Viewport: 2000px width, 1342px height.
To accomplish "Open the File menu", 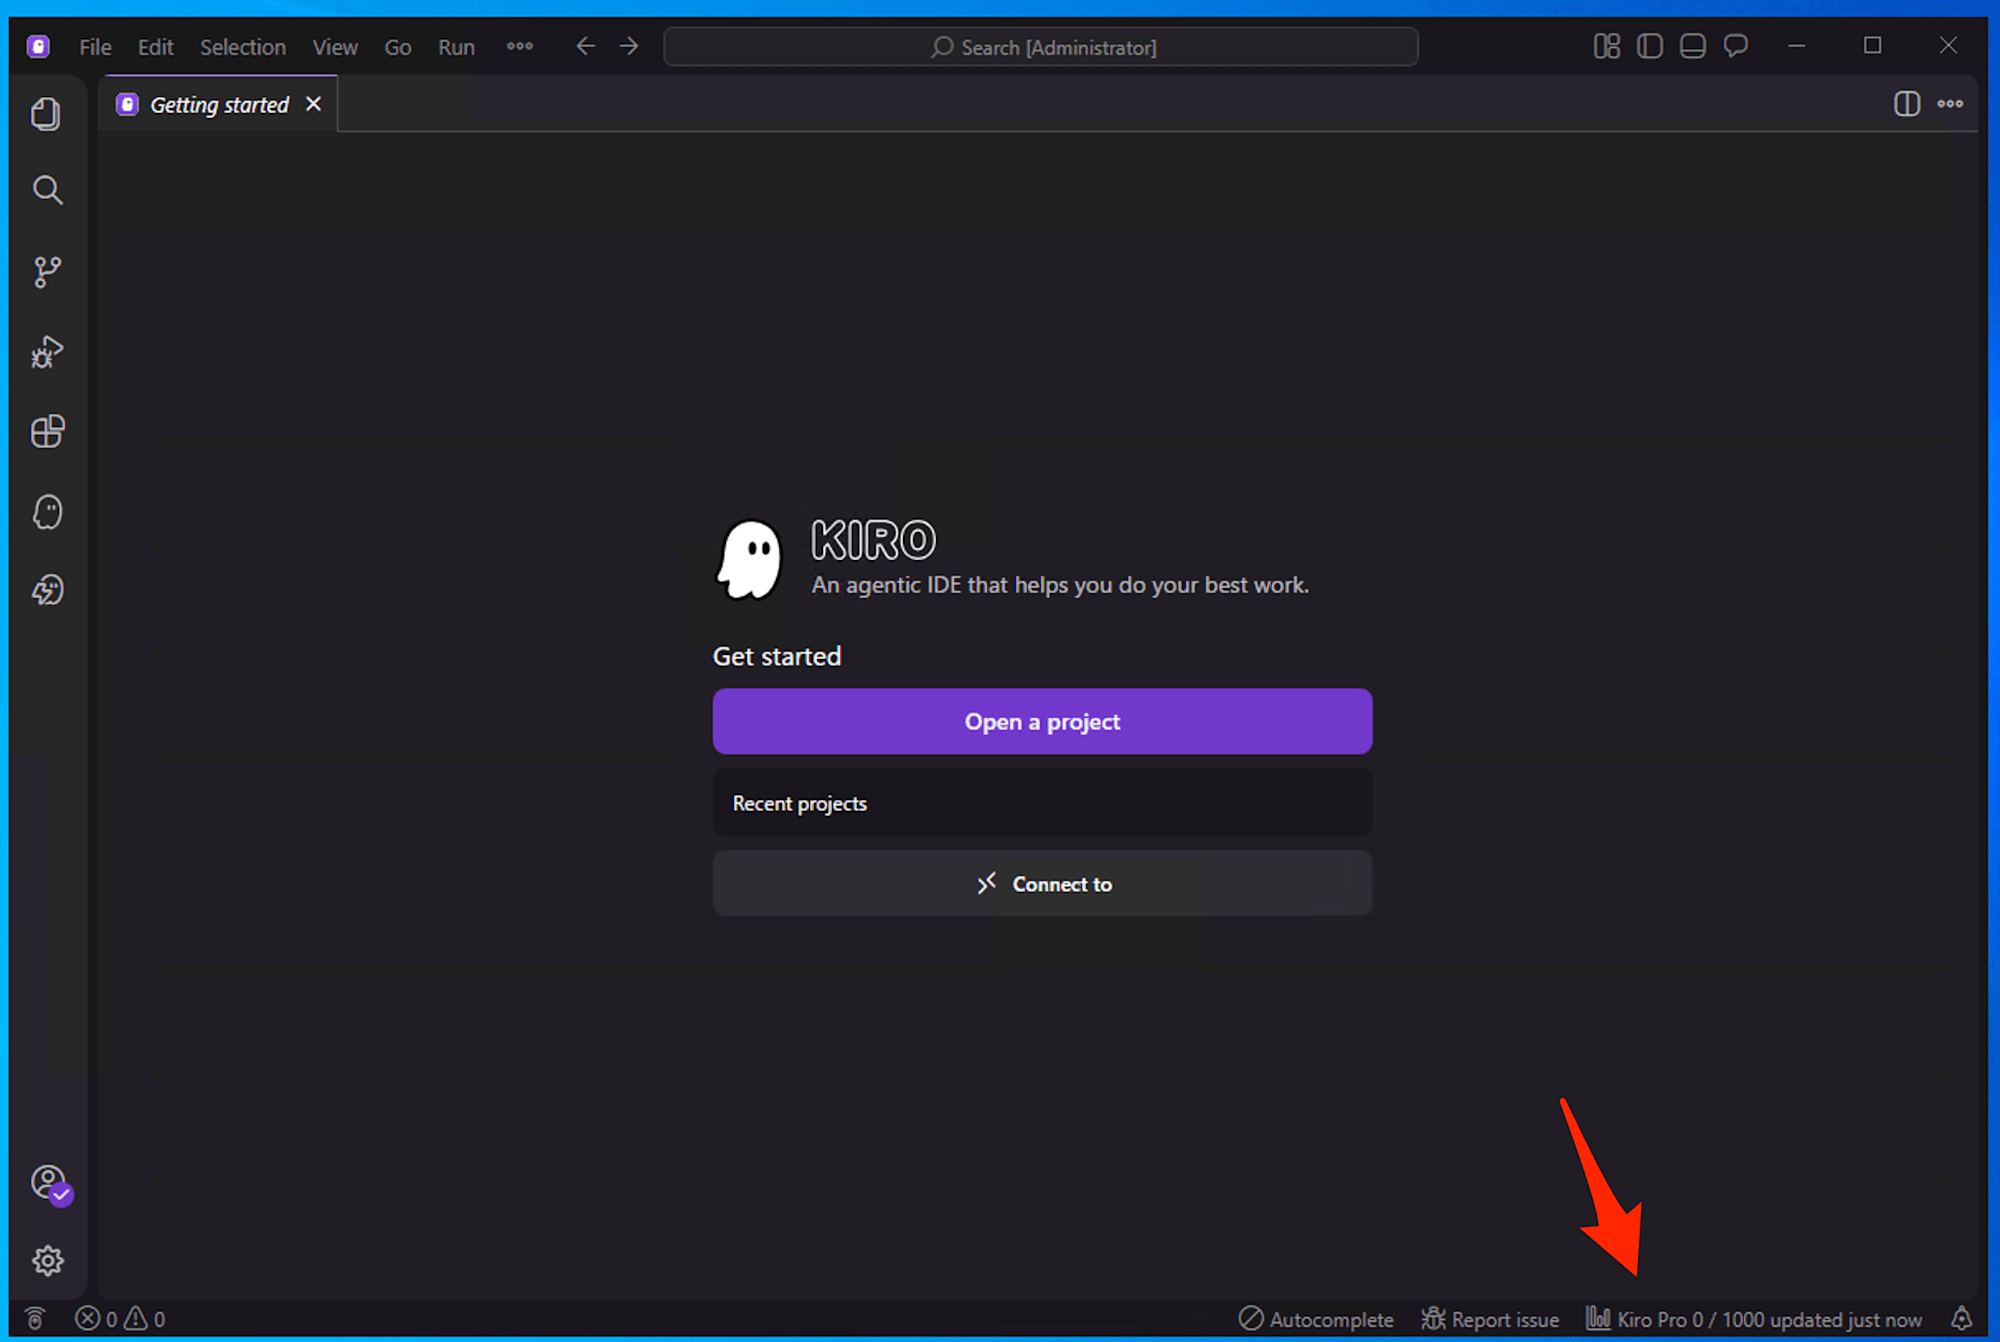I will (x=95, y=47).
